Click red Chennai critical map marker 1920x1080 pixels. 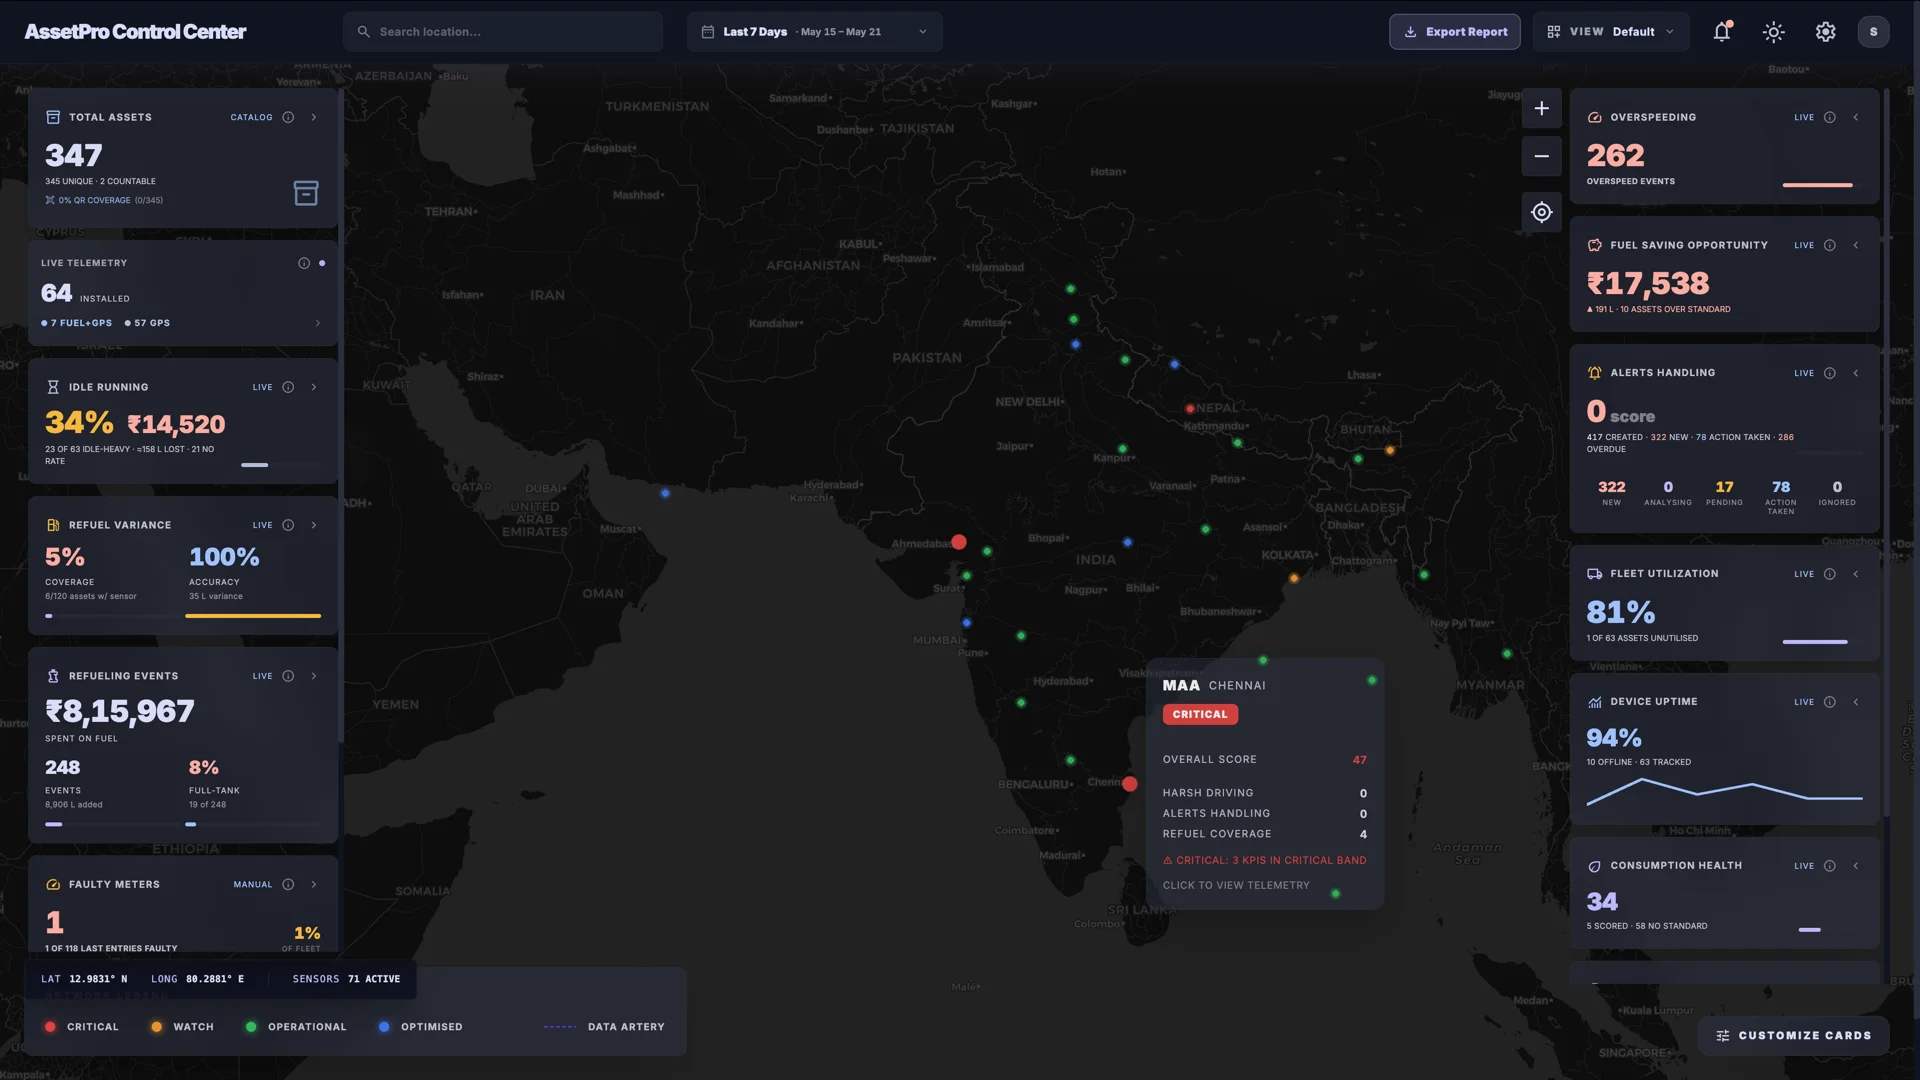tap(1130, 784)
